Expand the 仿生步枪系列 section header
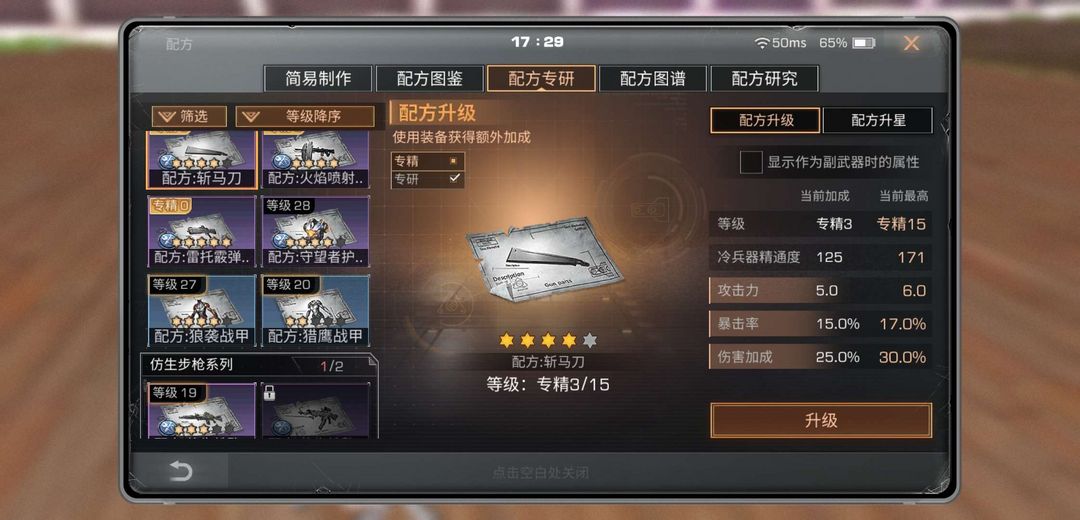Image resolution: width=1080 pixels, height=520 pixels. (x=258, y=364)
